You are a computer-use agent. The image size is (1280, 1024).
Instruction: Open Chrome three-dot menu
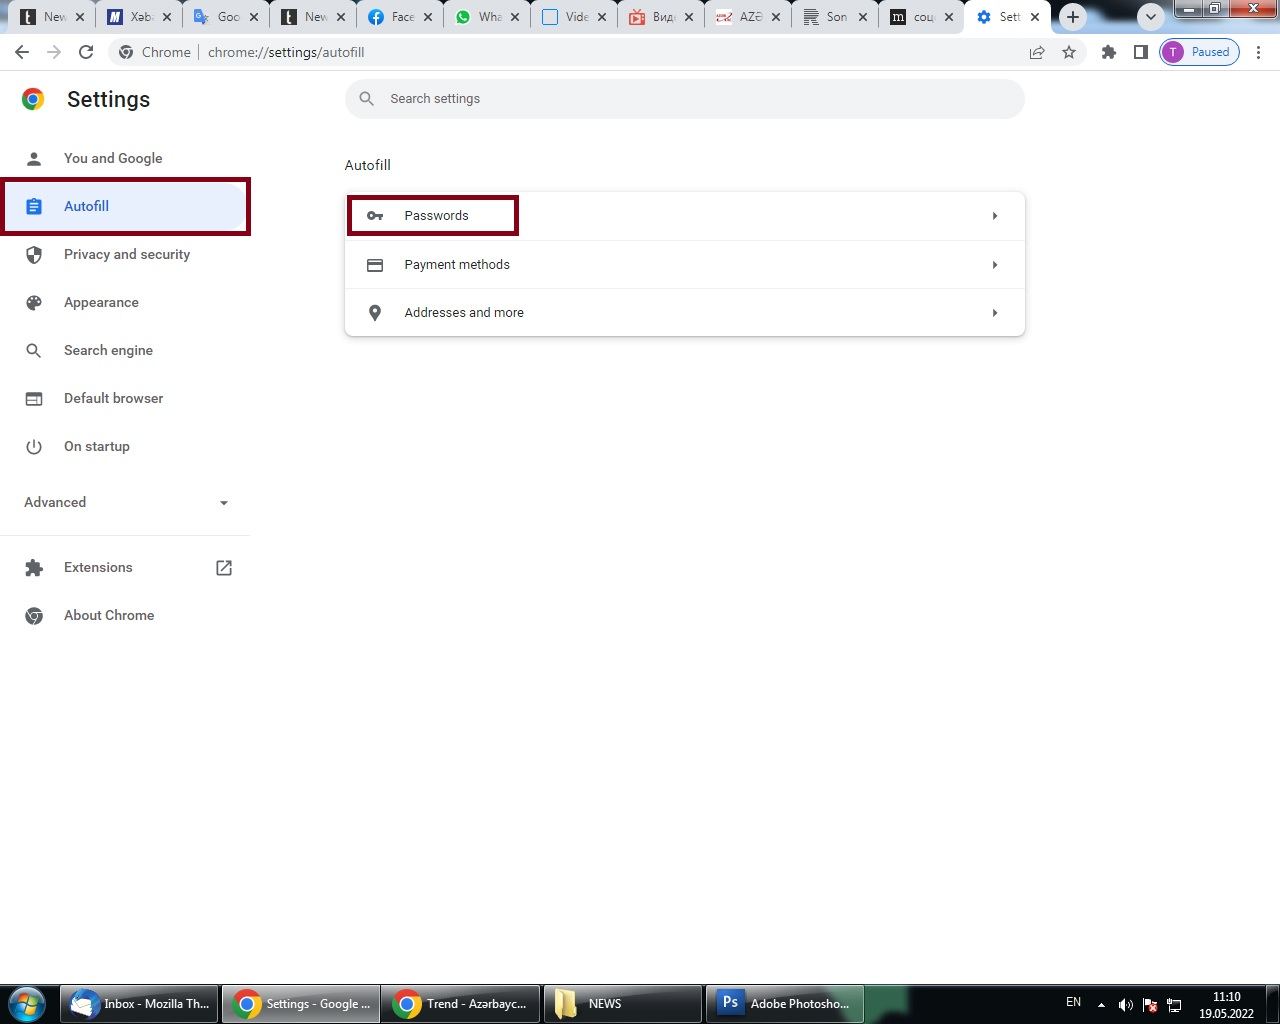coord(1258,52)
